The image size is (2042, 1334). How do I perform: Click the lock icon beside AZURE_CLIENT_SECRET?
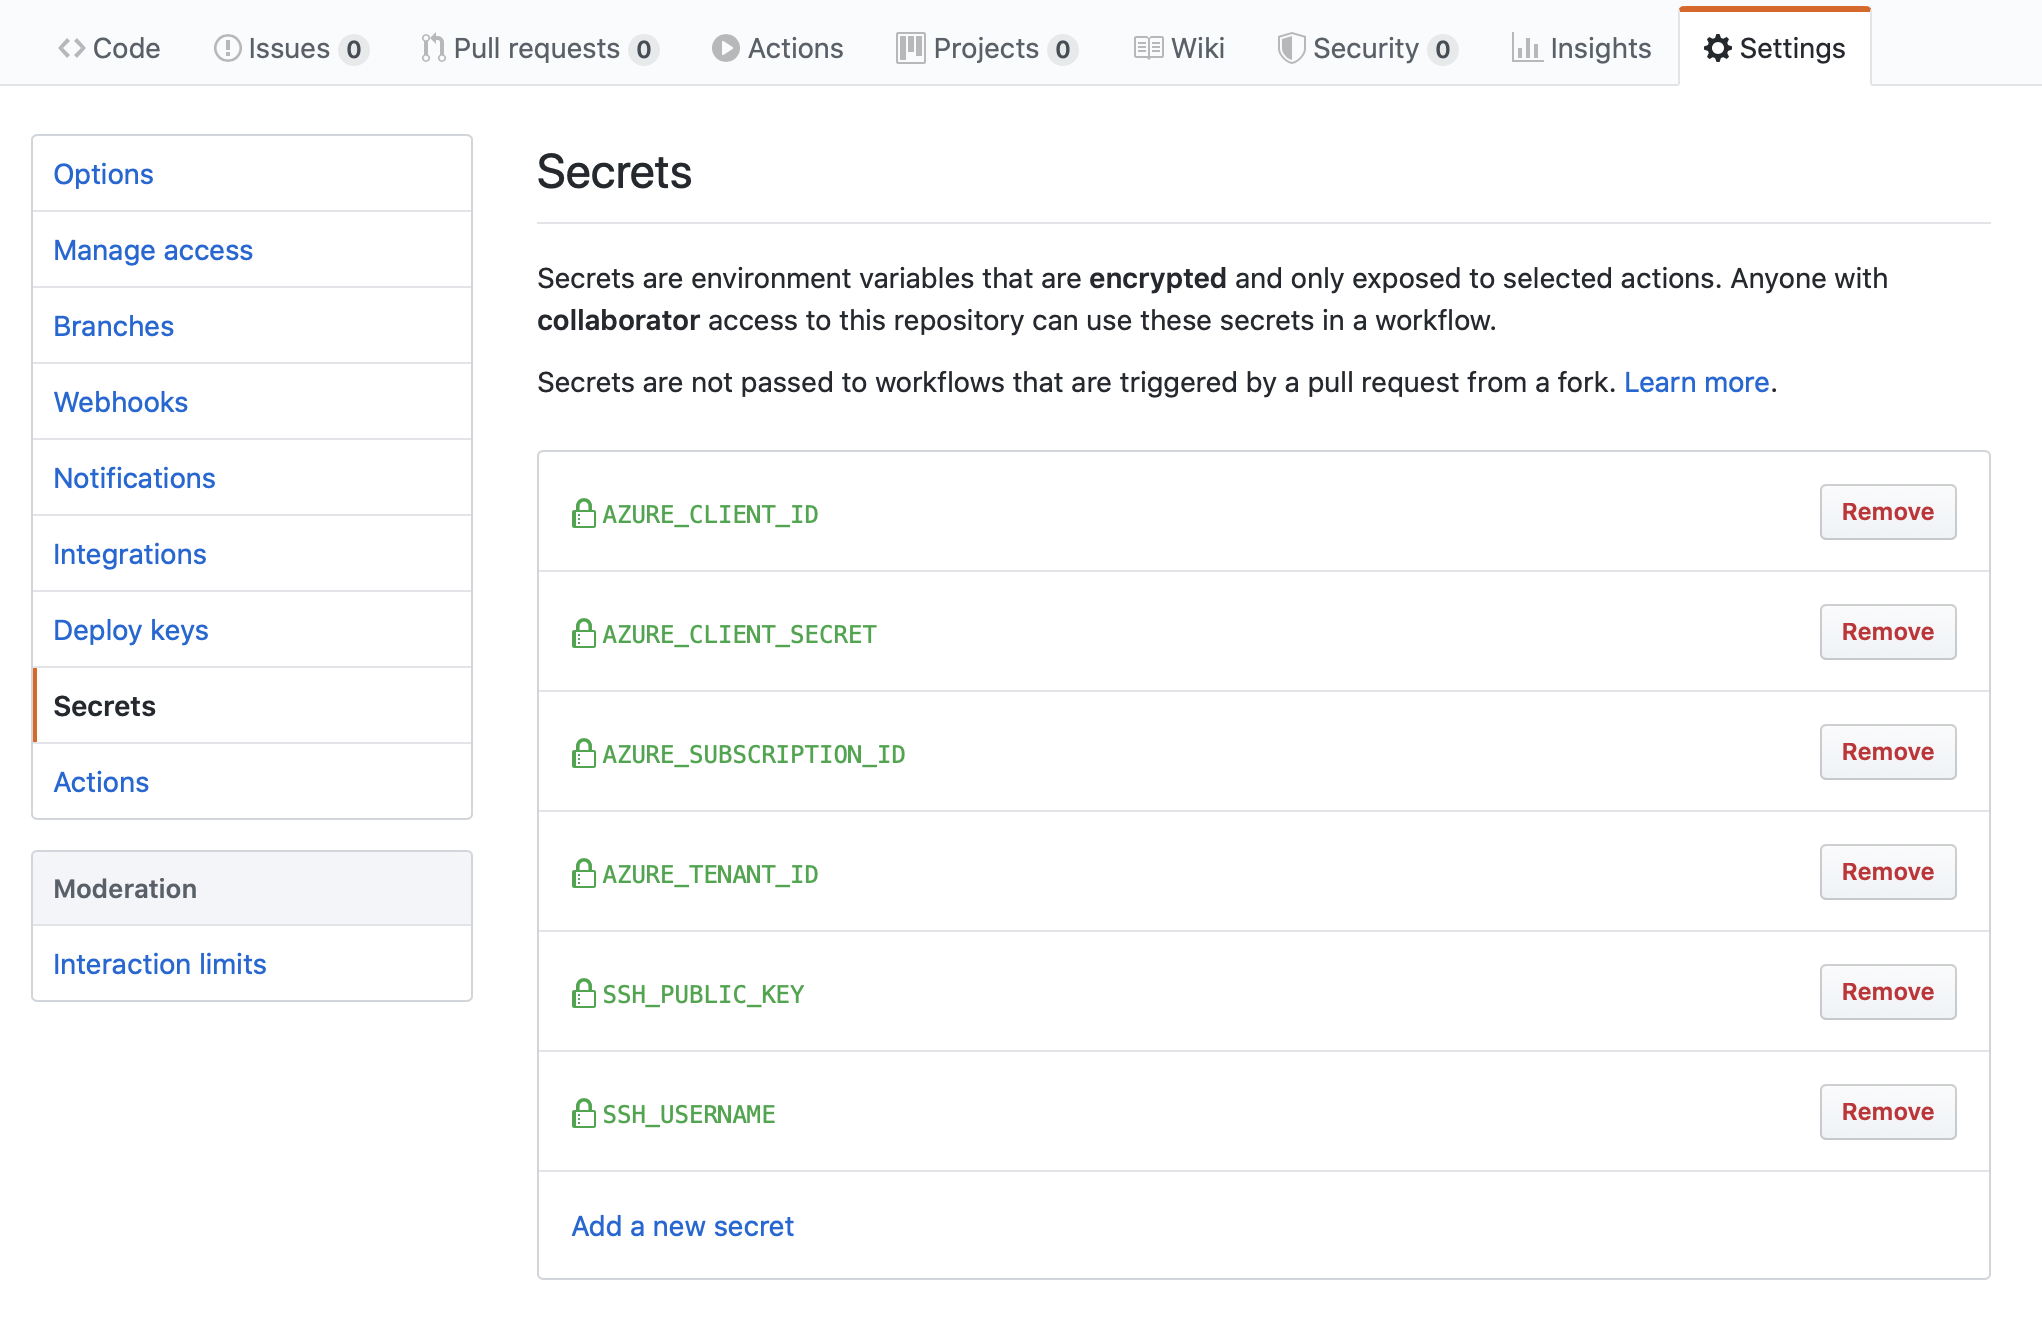[583, 633]
